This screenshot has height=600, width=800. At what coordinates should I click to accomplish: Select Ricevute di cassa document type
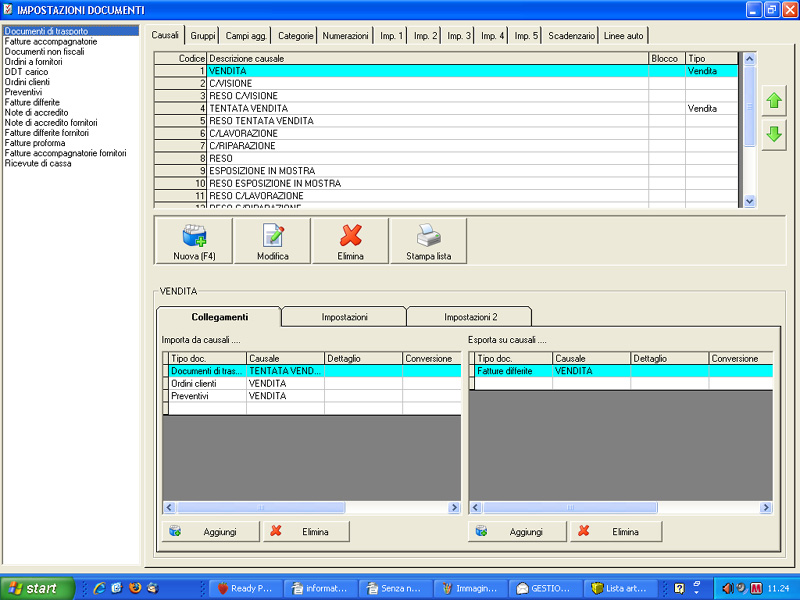39,162
